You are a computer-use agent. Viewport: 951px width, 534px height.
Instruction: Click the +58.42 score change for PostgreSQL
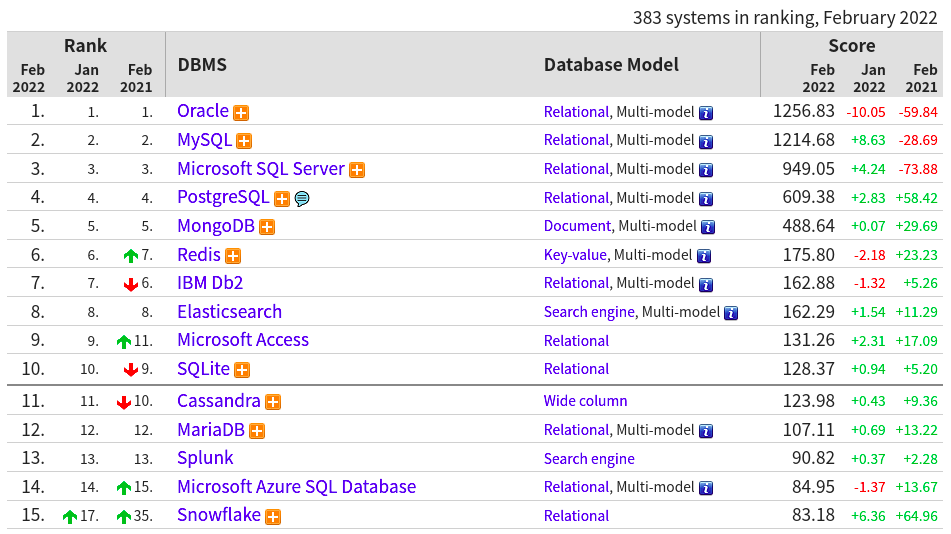(916, 198)
